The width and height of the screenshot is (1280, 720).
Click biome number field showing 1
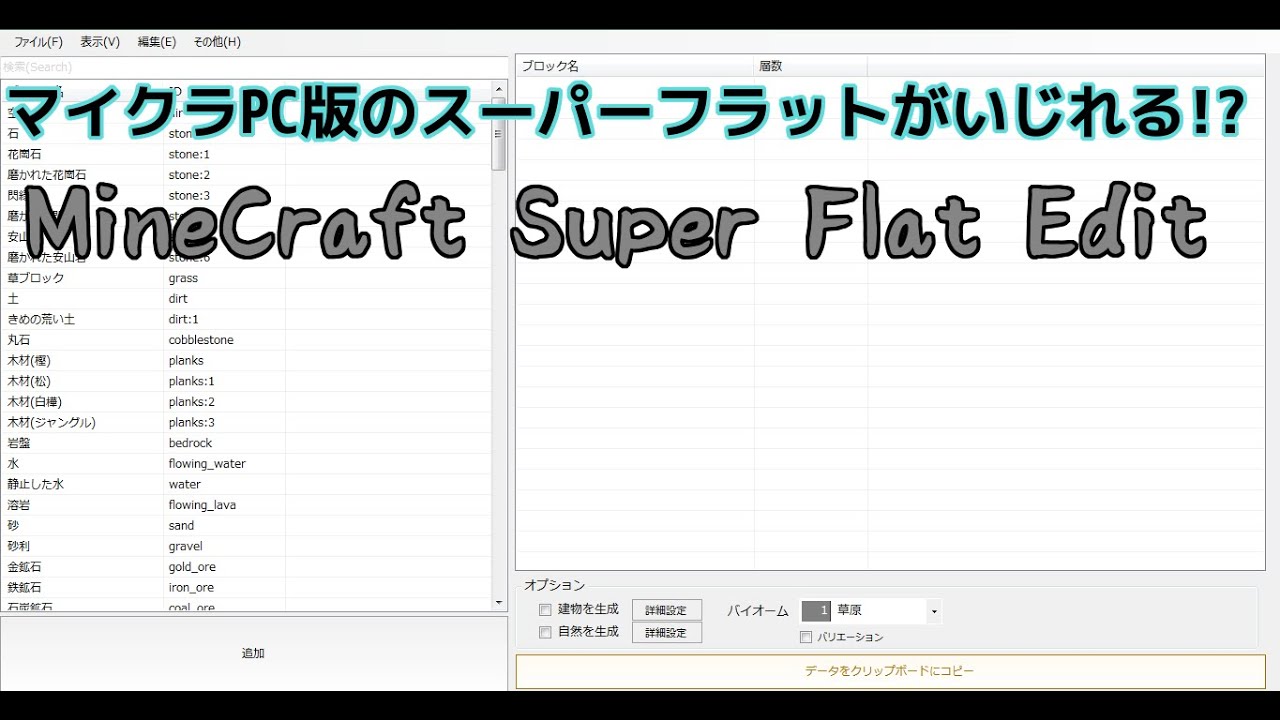coord(816,611)
